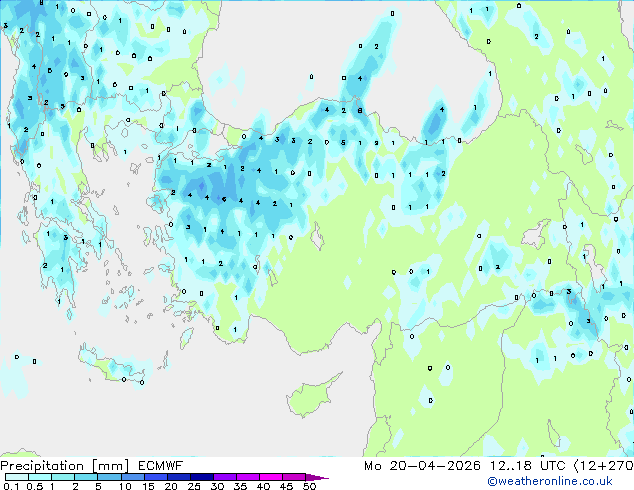Click the '25' legend scale label
This screenshot has width=634, height=490.
click(x=194, y=486)
